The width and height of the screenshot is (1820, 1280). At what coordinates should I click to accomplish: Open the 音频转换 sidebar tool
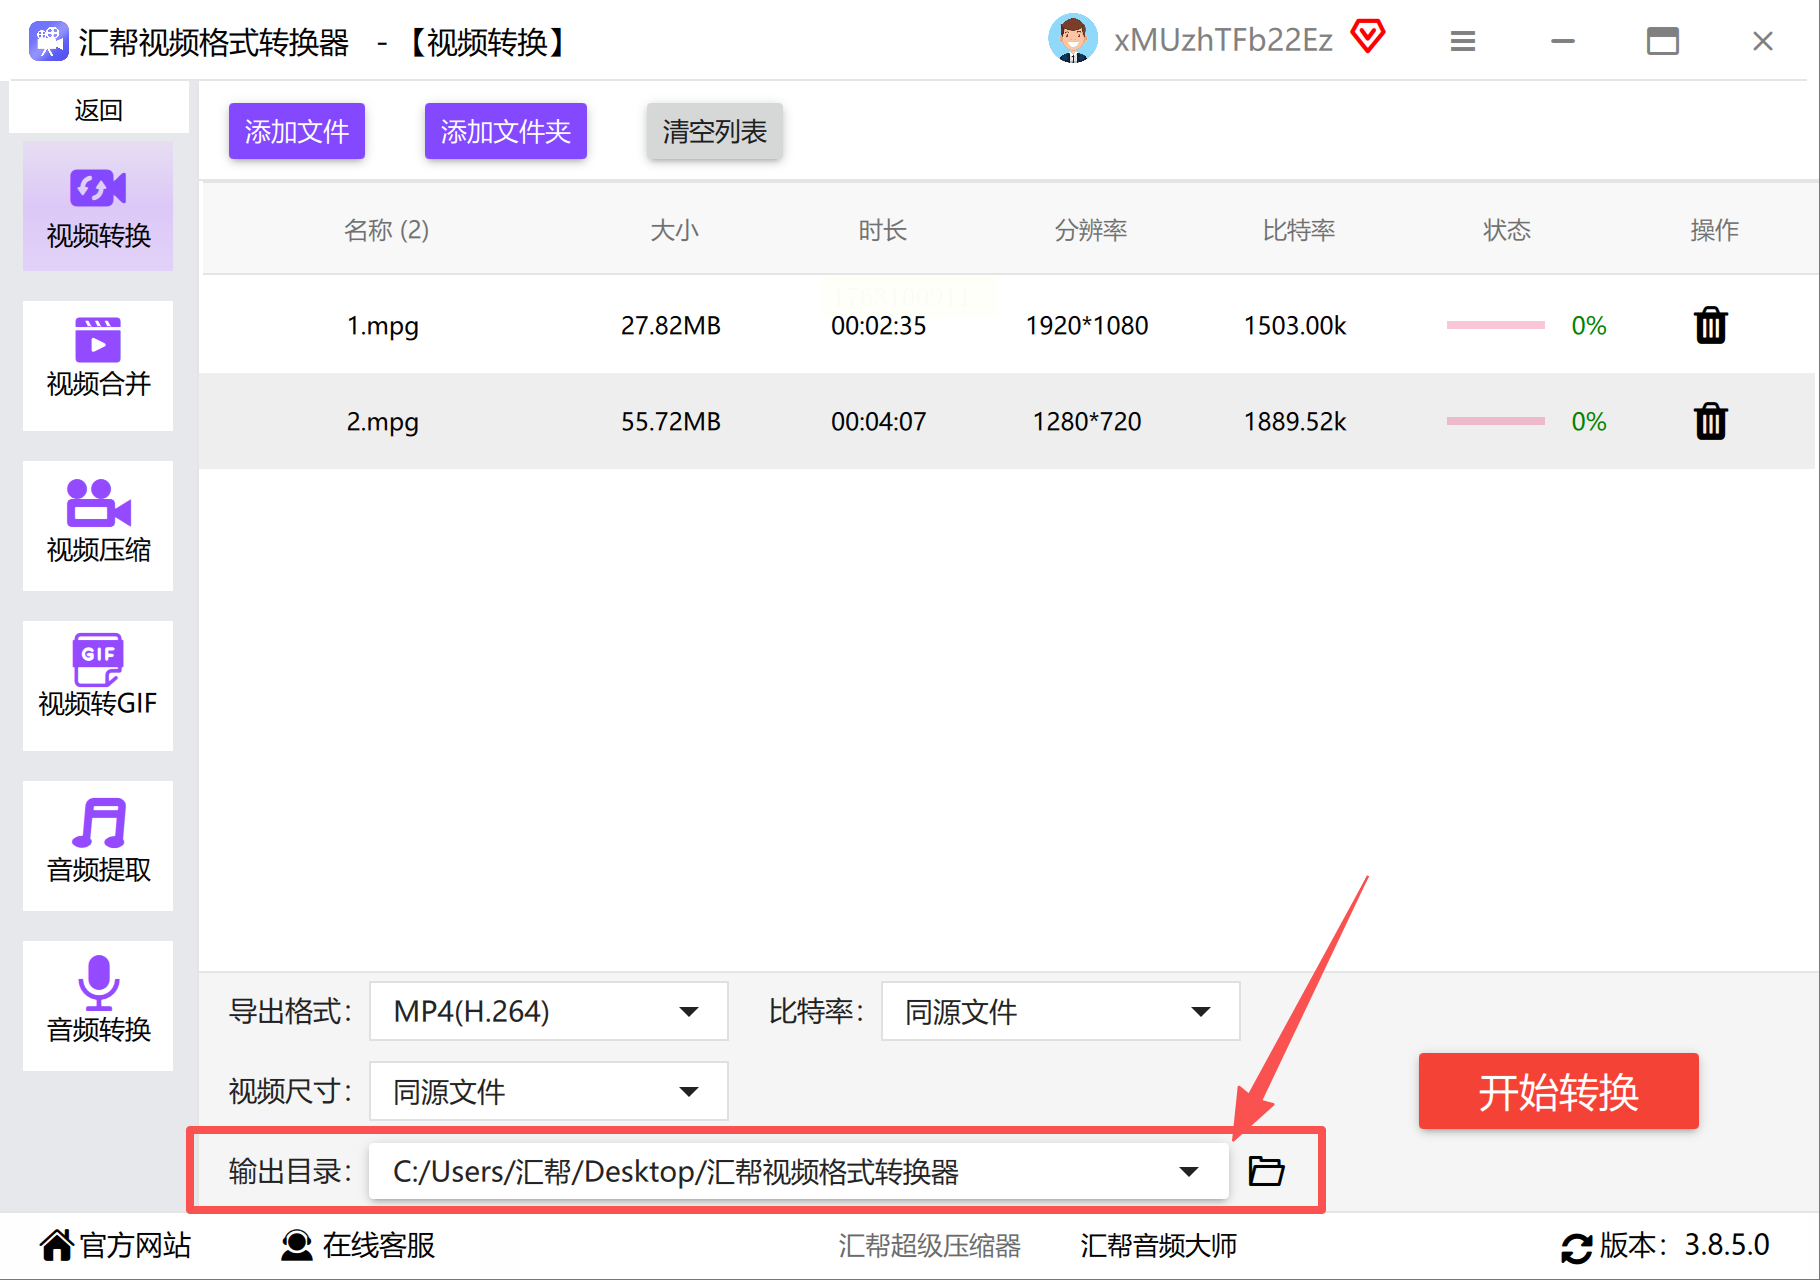point(98,1006)
